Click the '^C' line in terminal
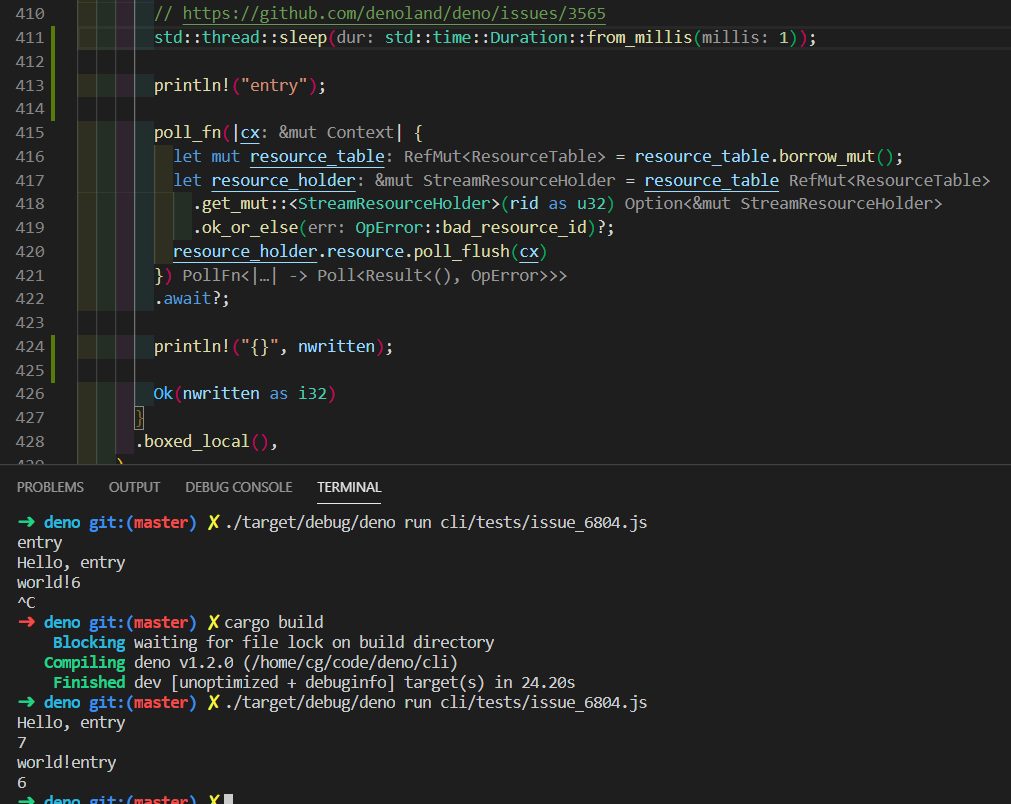The height and width of the screenshot is (804, 1011). pos(26,603)
